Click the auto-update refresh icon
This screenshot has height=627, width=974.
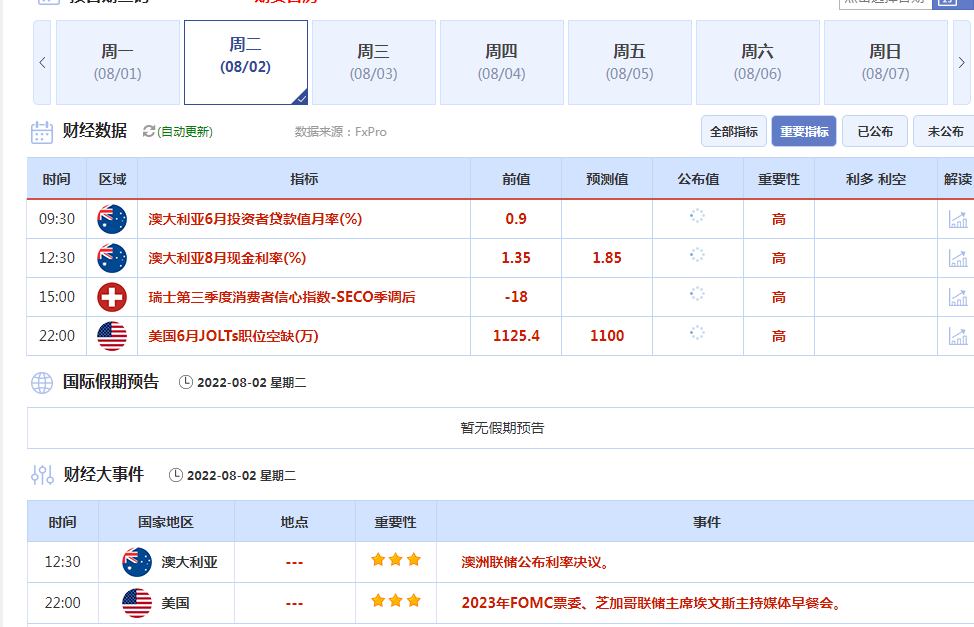click(x=149, y=131)
